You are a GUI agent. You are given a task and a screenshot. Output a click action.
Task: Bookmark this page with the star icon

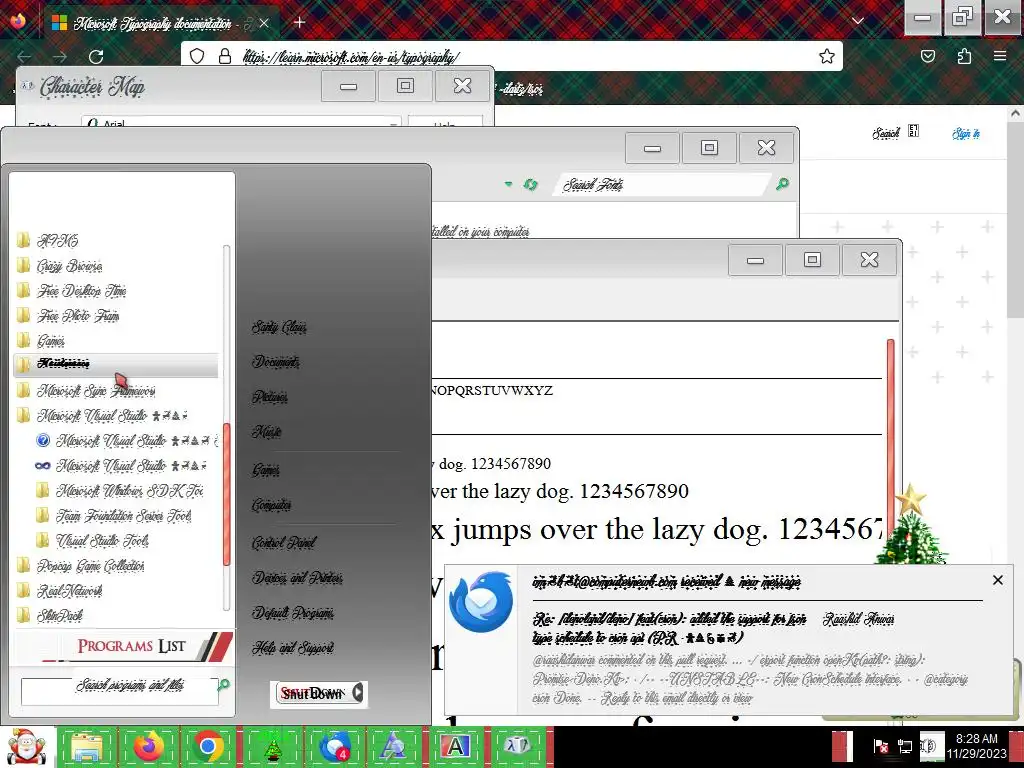pyautogui.click(x=827, y=56)
